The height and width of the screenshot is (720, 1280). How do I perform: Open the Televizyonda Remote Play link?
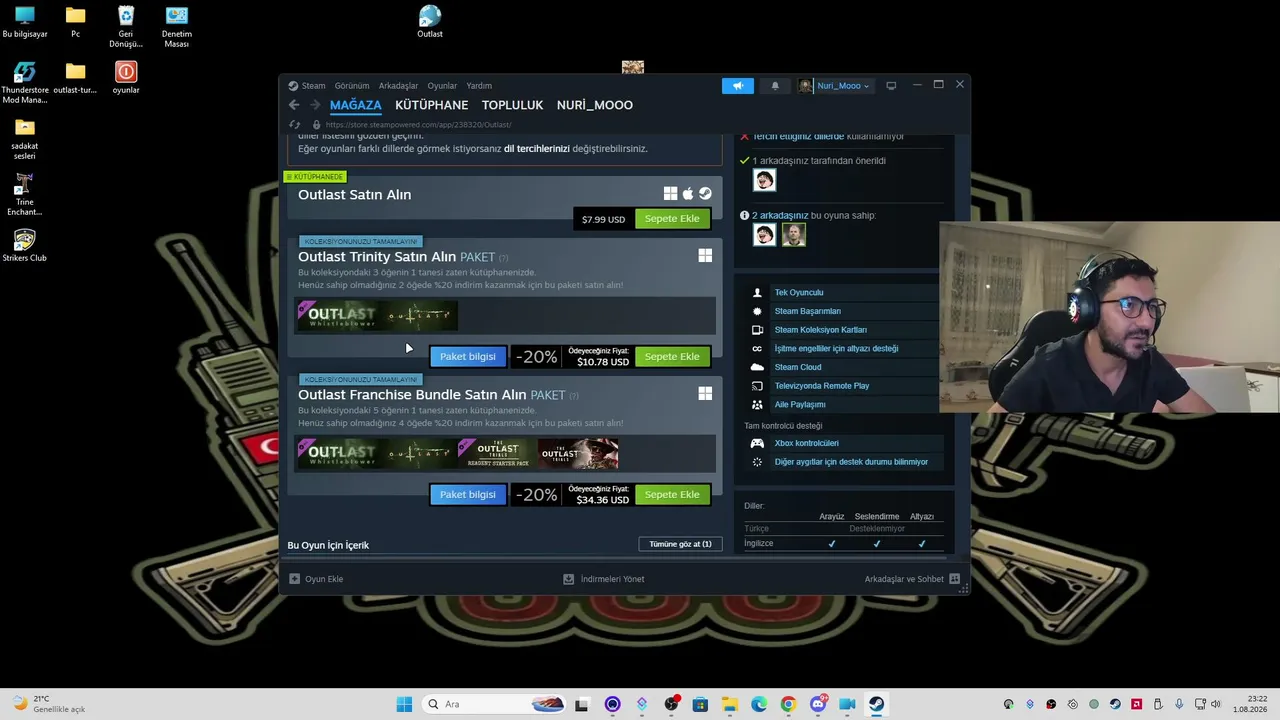click(x=822, y=386)
